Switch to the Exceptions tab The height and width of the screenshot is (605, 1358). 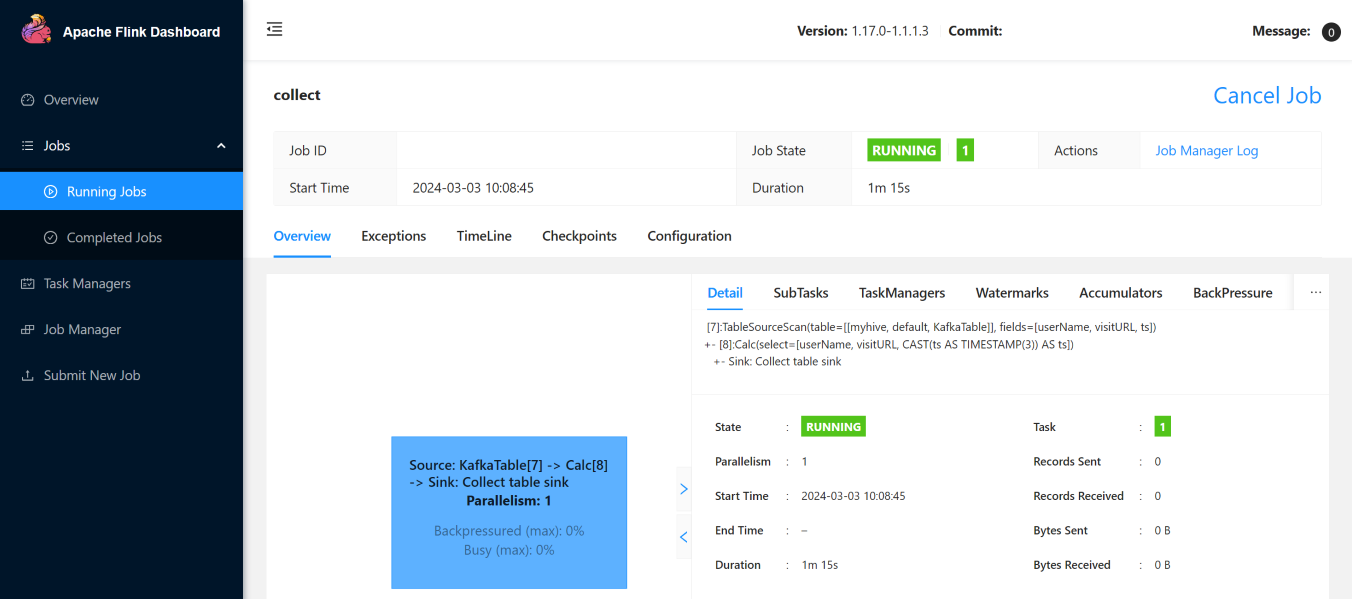(394, 236)
